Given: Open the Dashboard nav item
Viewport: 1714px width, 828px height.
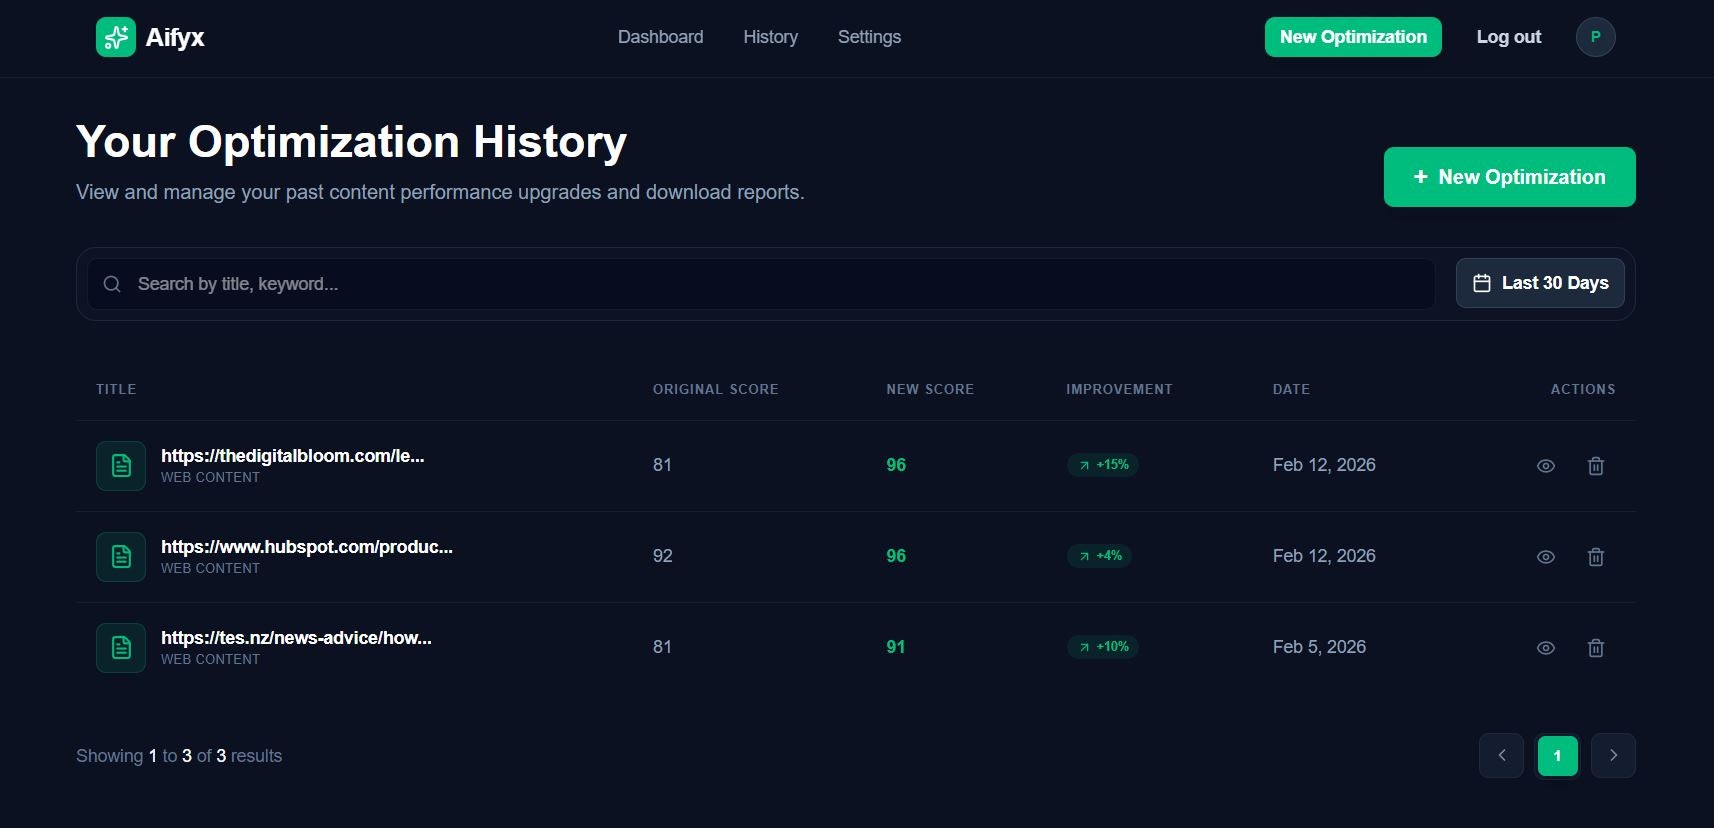Looking at the screenshot, I should click(660, 37).
